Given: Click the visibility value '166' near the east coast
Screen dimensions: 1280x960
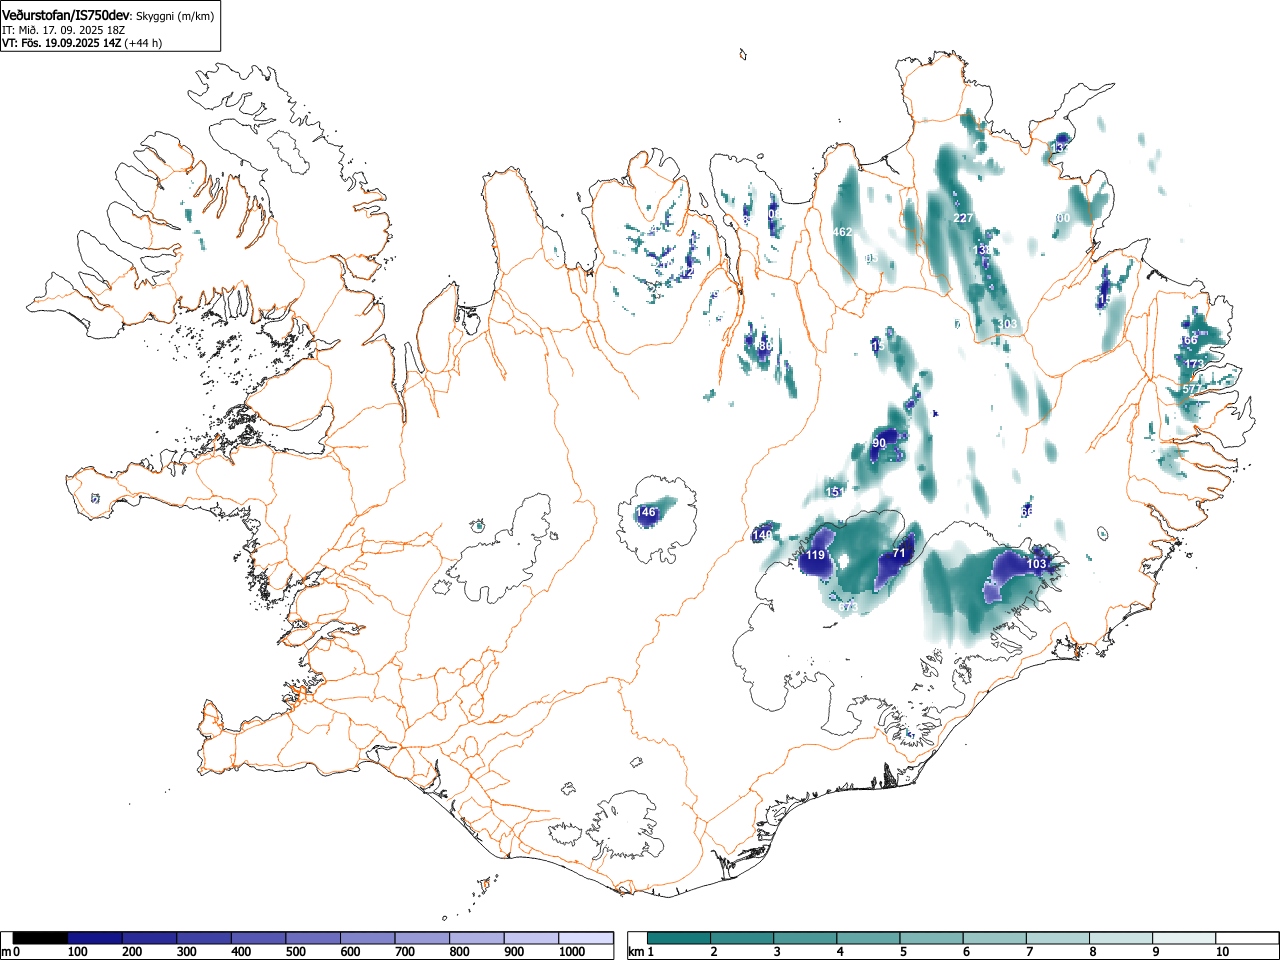Looking at the screenshot, I should click(1187, 340).
